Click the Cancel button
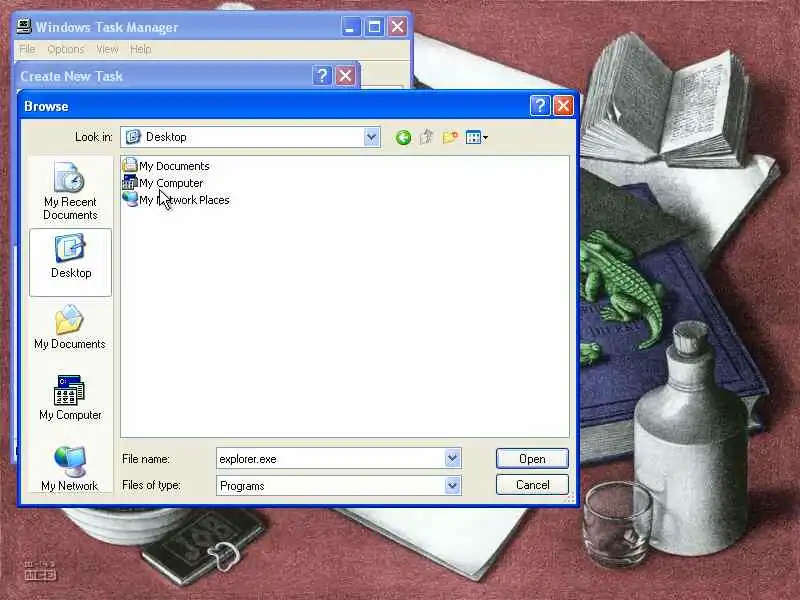Image resolution: width=800 pixels, height=600 pixels. pos(532,485)
